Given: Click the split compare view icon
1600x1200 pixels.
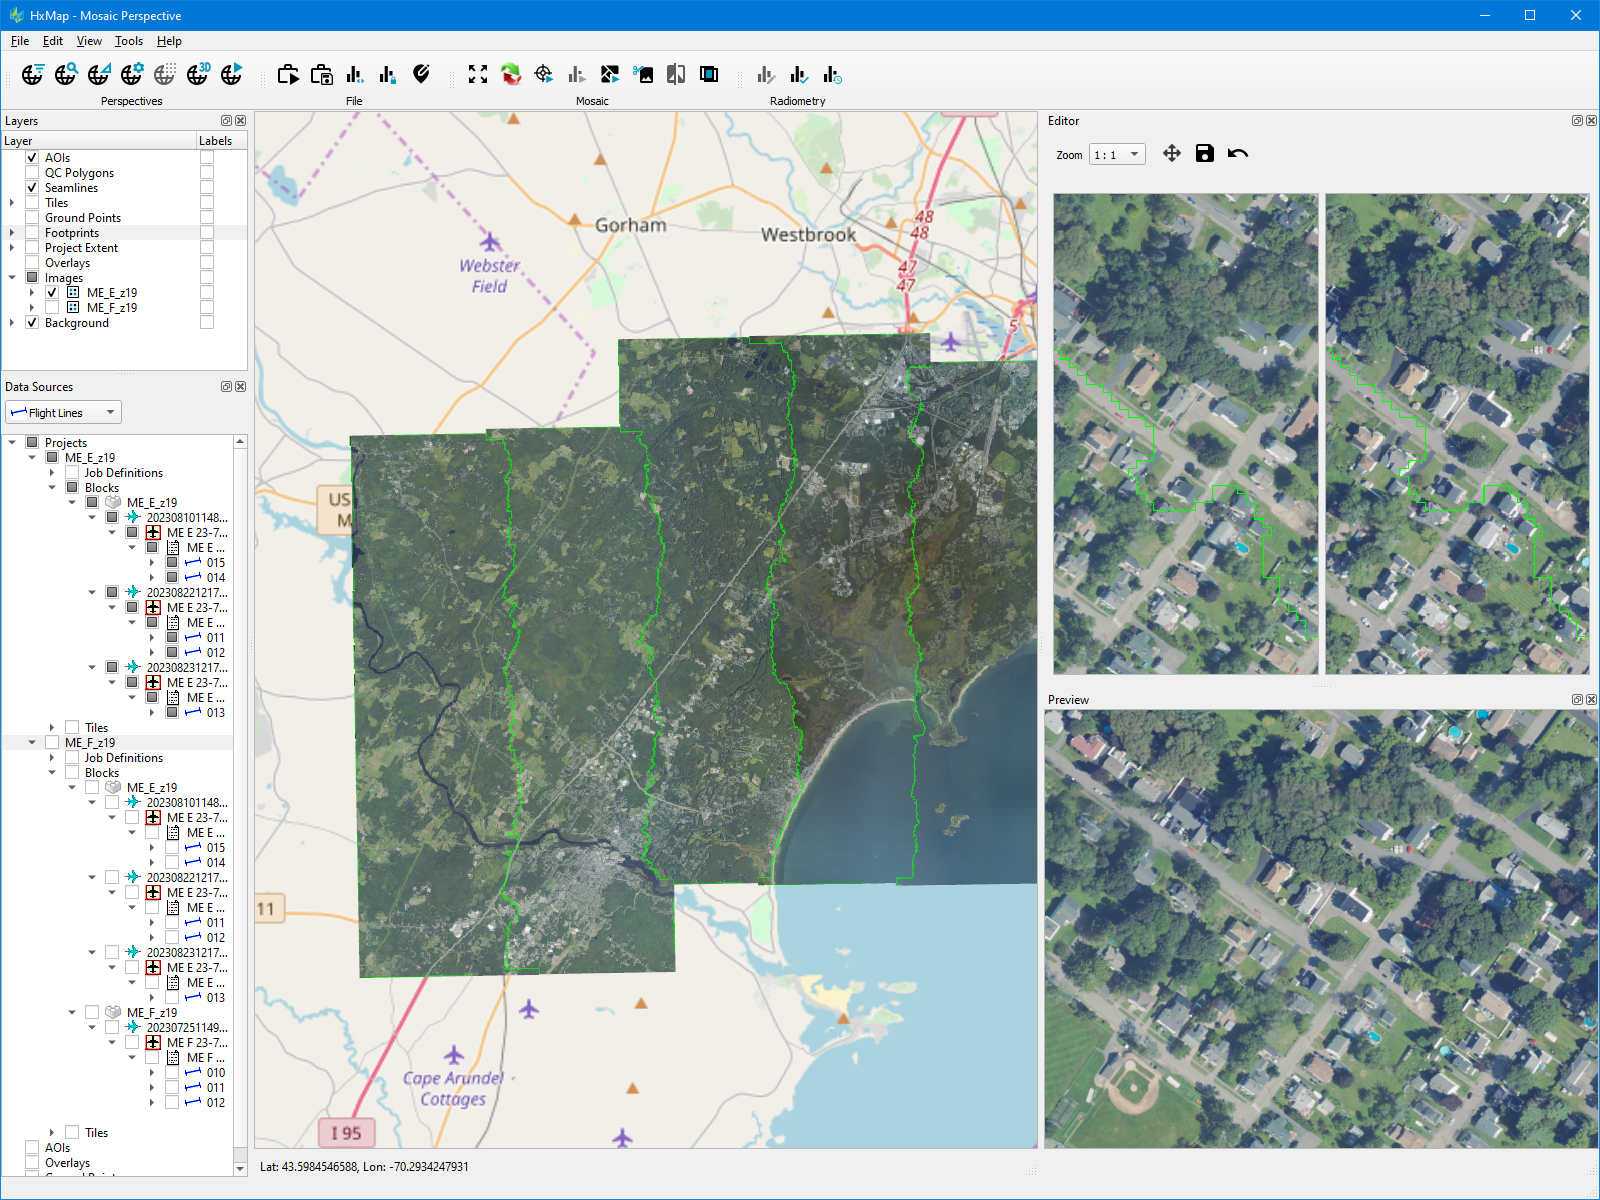Looking at the screenshot, I should coord(676,74).
